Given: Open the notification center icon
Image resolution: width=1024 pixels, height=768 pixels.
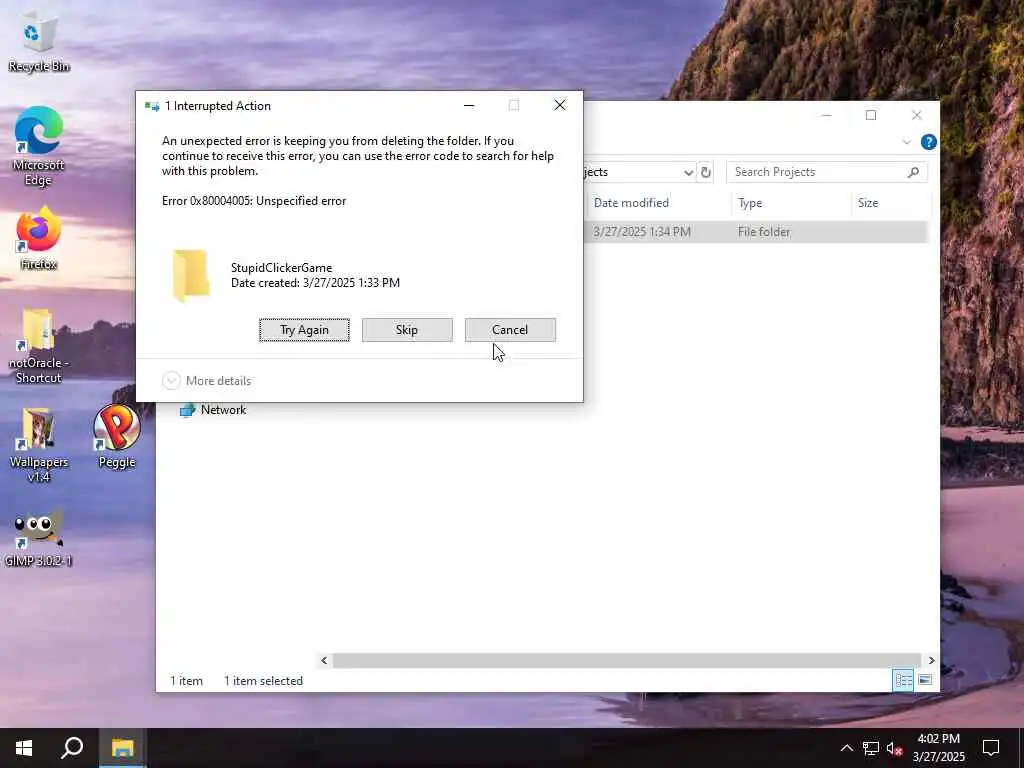Looking at the screenshot, I should coord(991,748).
